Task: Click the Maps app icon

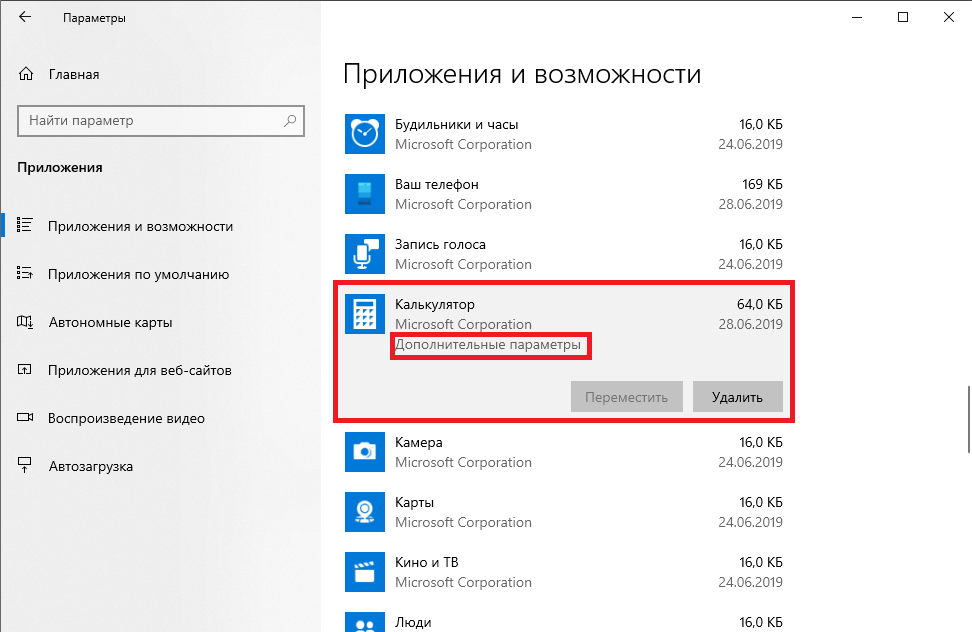Action: click(x=364, y=512)
